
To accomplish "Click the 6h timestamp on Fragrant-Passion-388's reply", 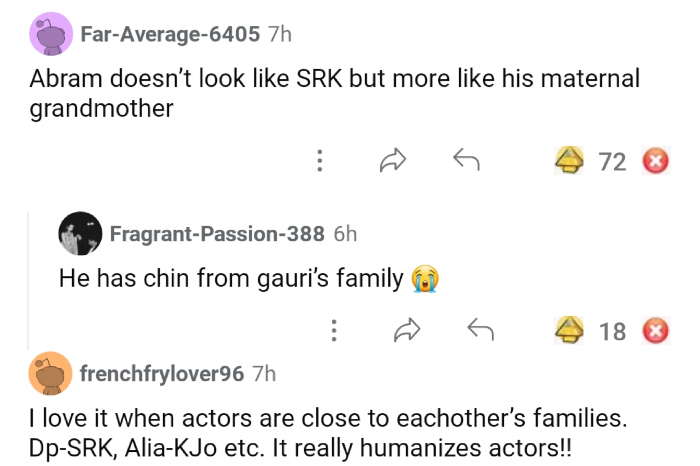I will click(344, 234).
